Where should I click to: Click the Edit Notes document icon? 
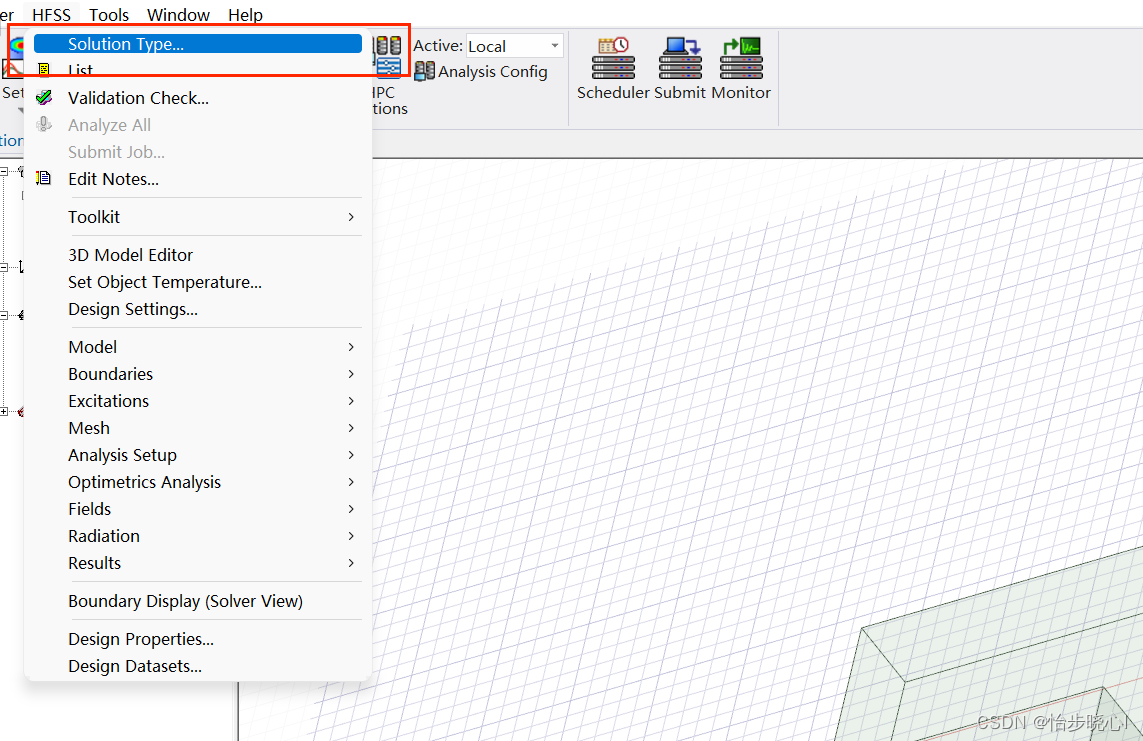pos(44,178)
